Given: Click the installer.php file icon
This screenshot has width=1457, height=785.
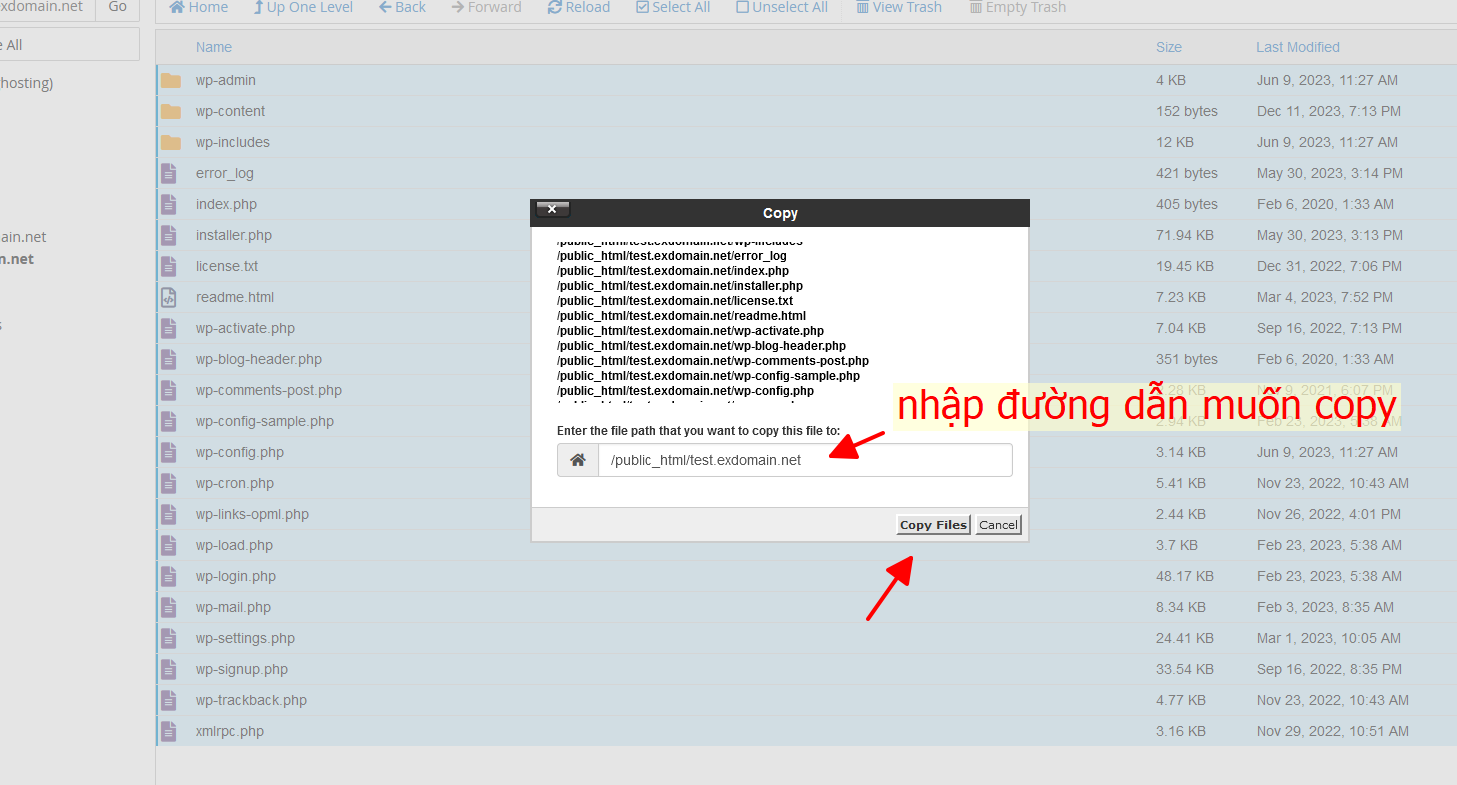Looking at the screenshot, I should coord(169,235).
